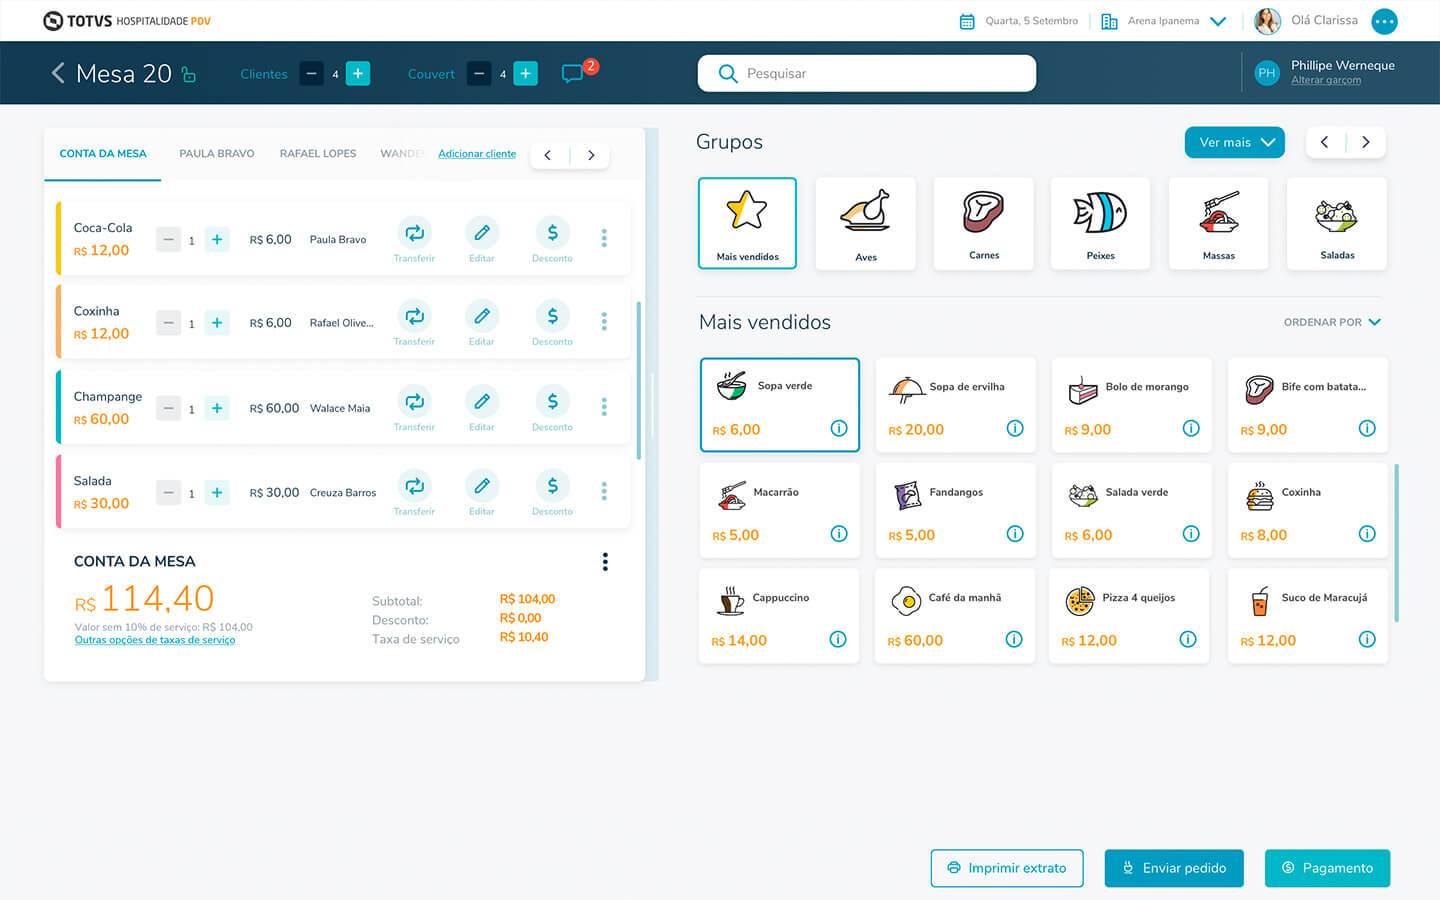1440x900 pixels.
Task: Toggle the table lock icon next to Mesa 20
Action: point(189,75)
